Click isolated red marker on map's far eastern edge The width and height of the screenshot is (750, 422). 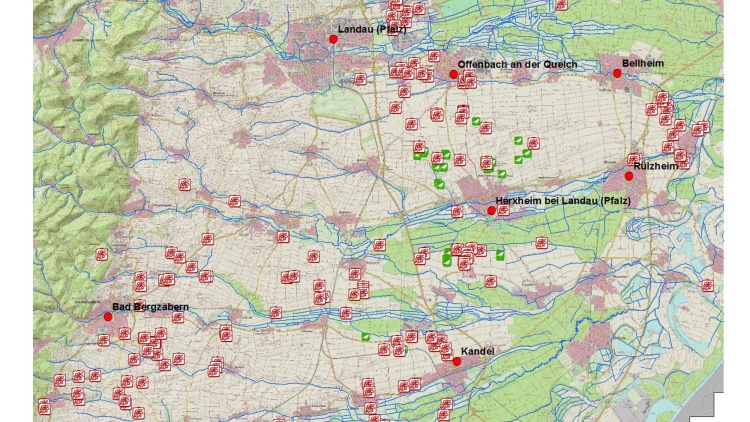point(707,286)
